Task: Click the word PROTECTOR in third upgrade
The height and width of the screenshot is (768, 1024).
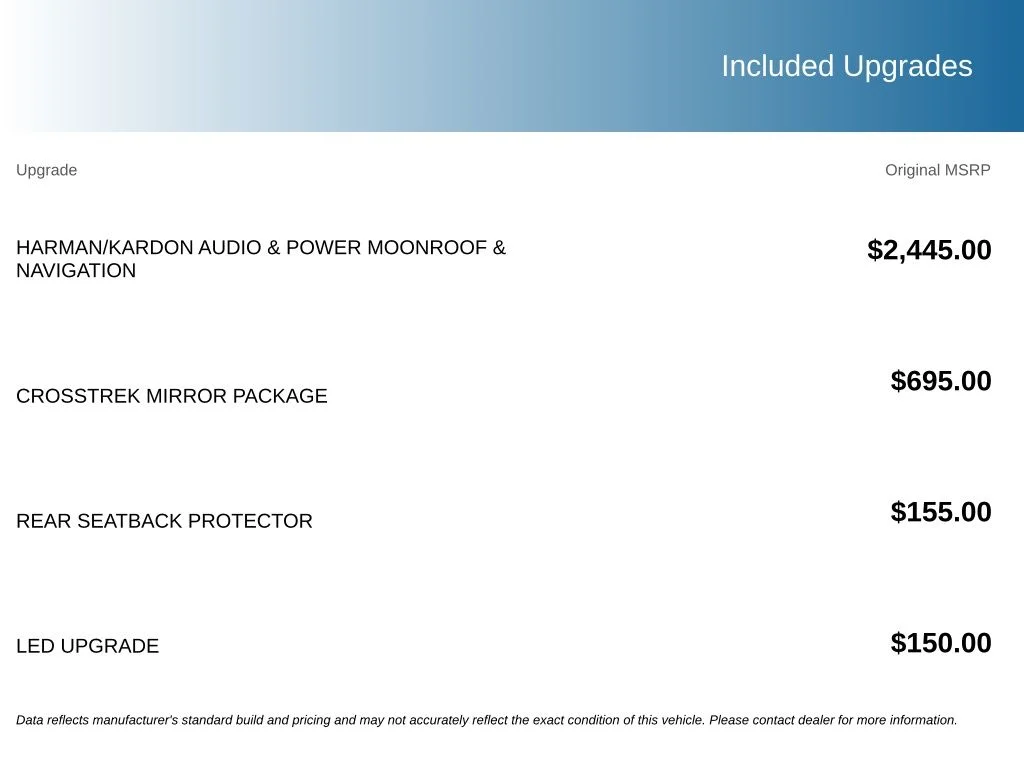Action: click(250, 520)
